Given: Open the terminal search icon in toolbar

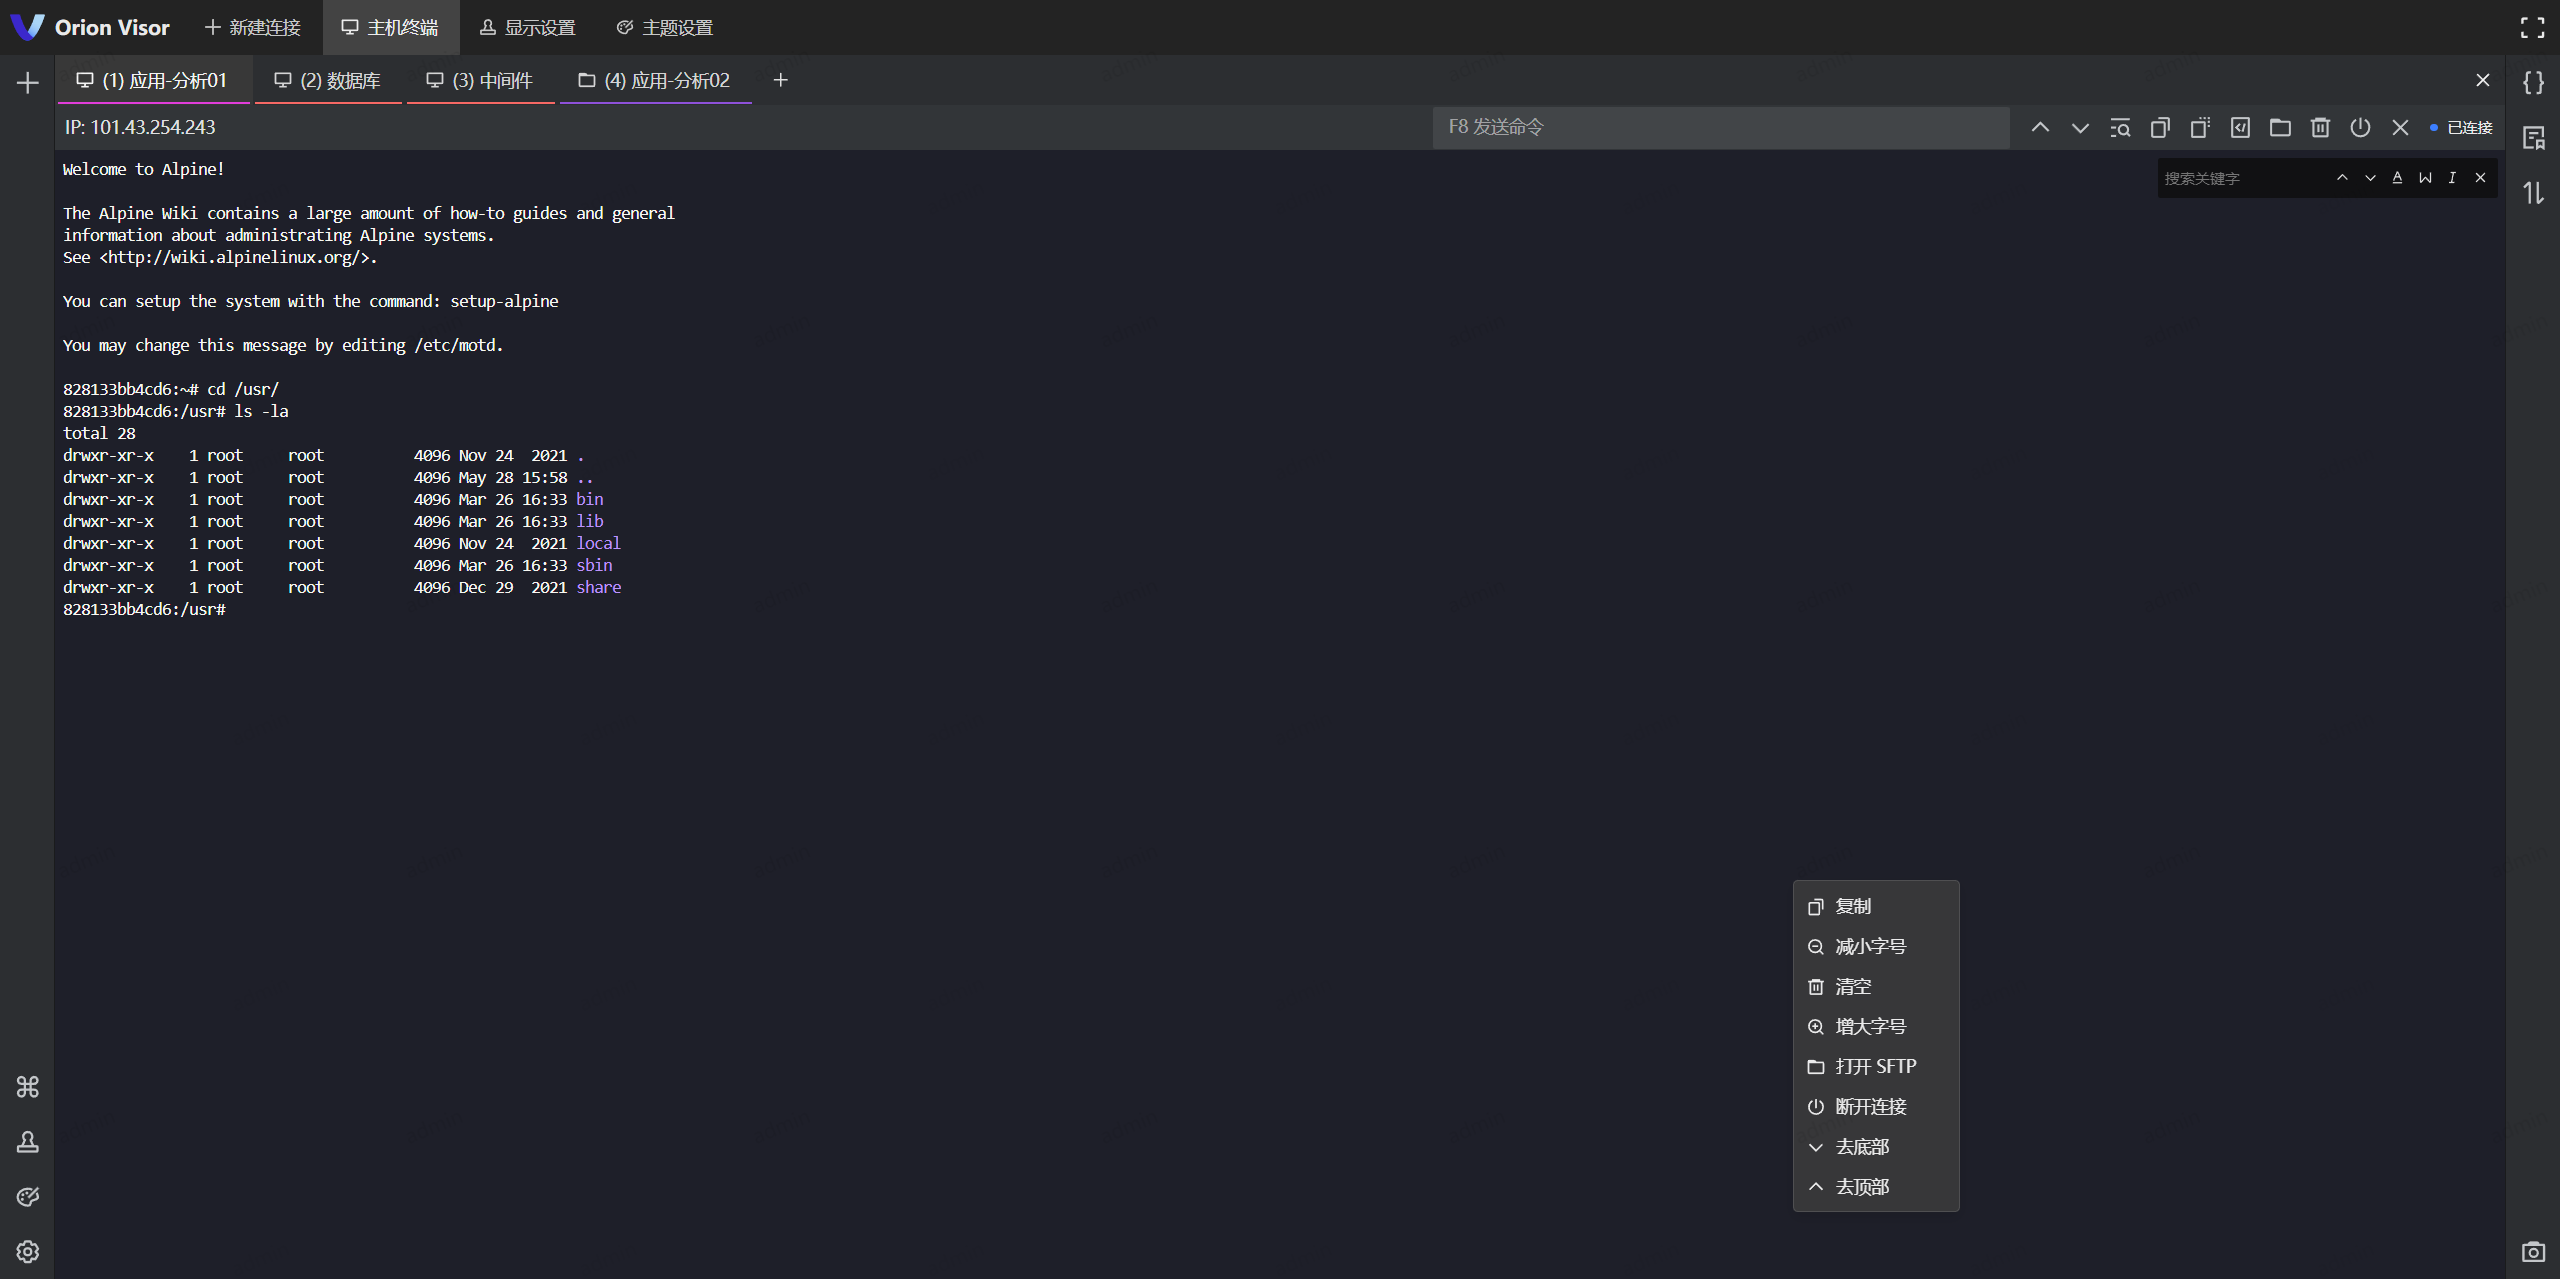Looking at the screenshot, I should pyautogui.click(x=2120, y=128).
